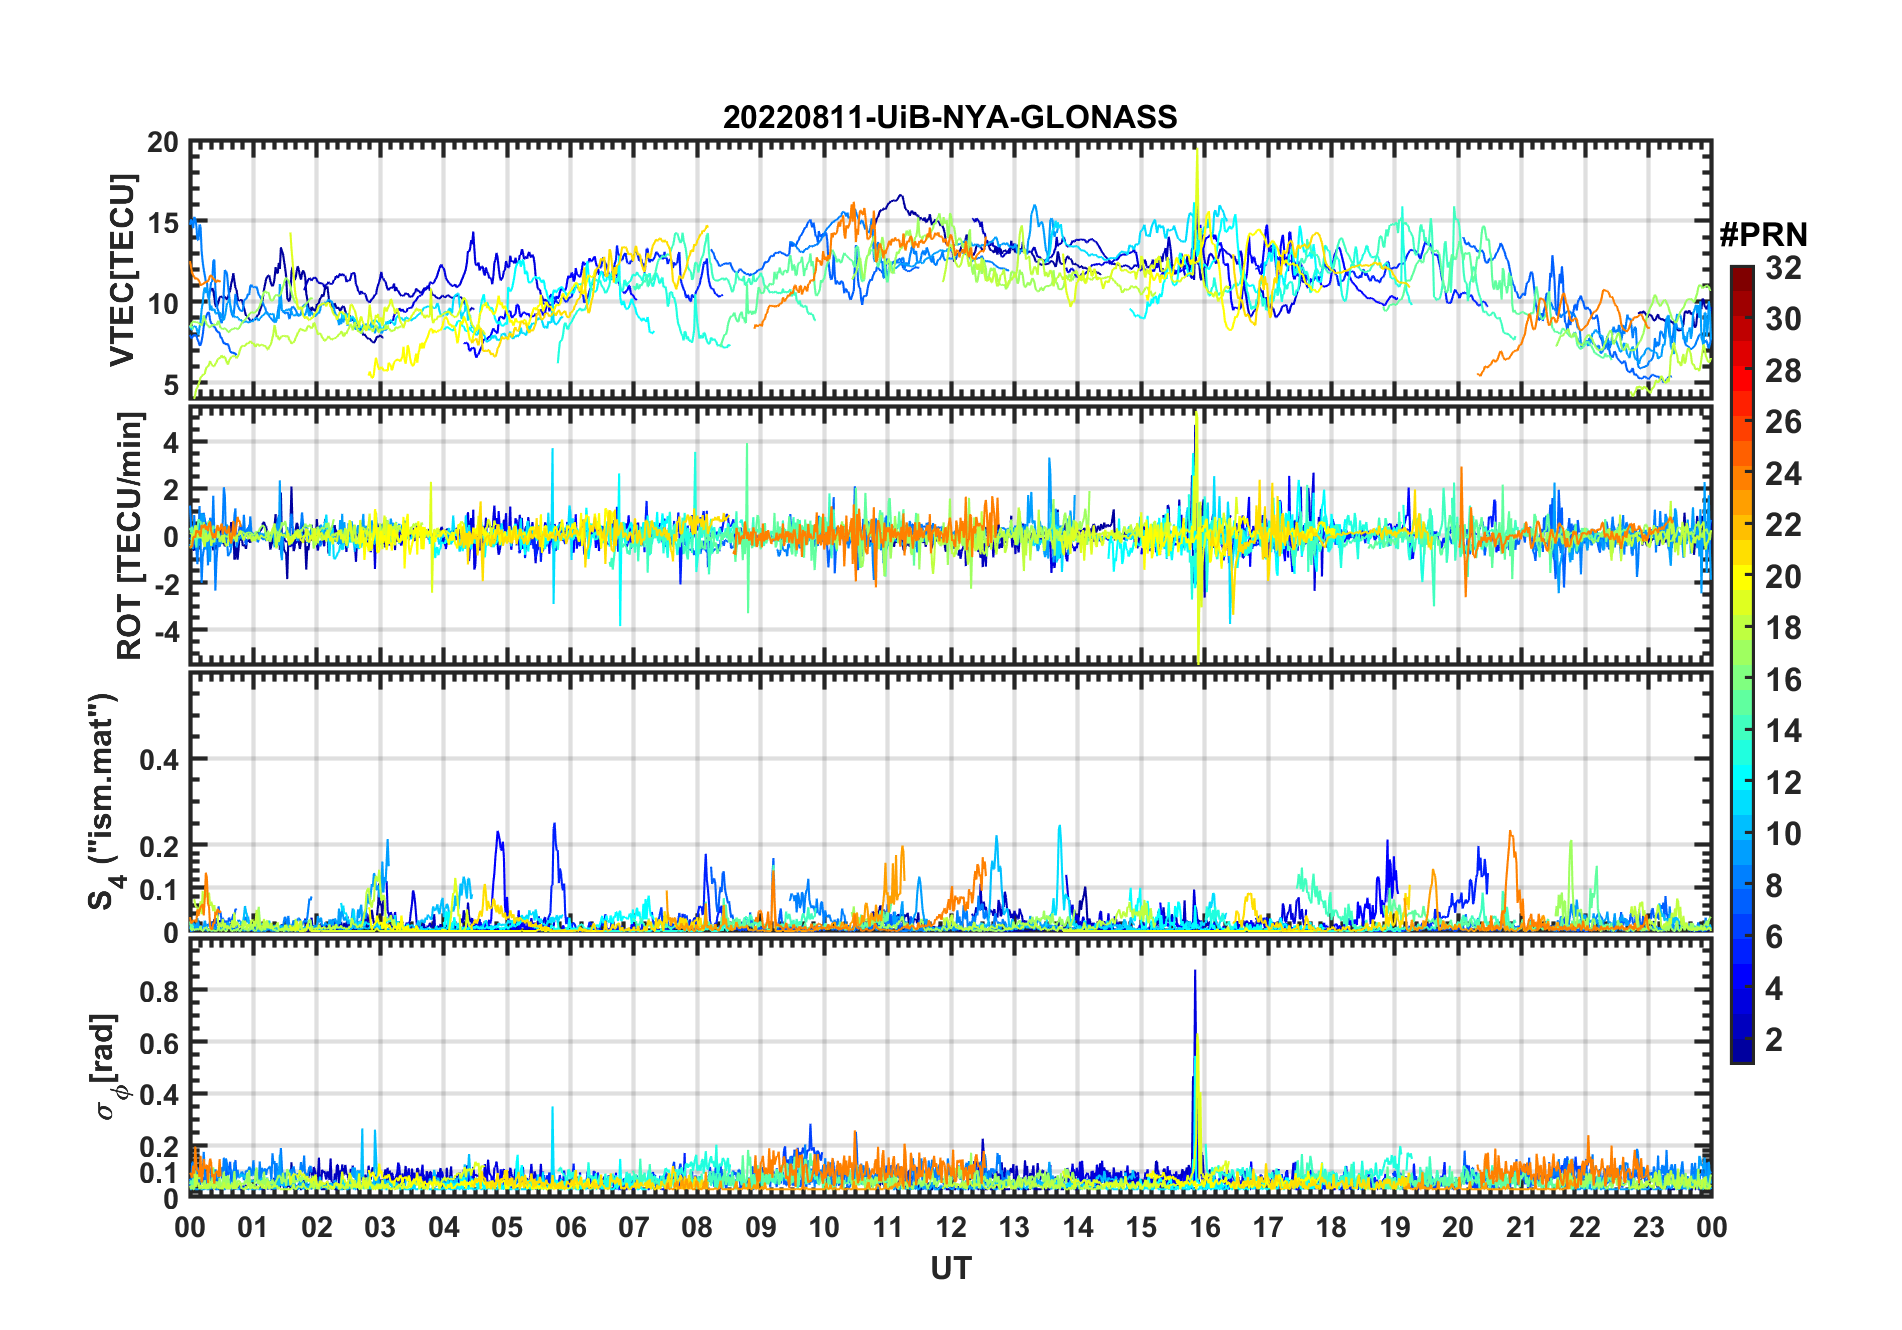
Task: Click the ROT [TECU/min] y-axis label
Action: click(130, 535)
